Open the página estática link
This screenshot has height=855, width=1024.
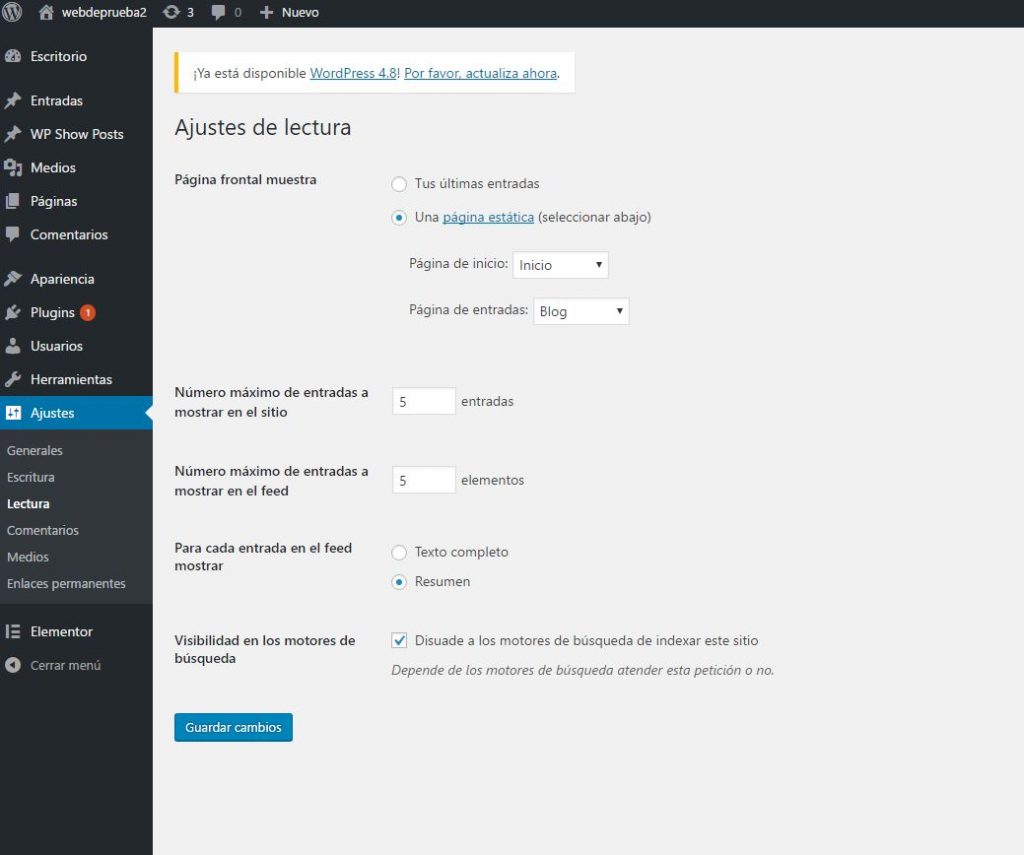click(x=488, y=218)
